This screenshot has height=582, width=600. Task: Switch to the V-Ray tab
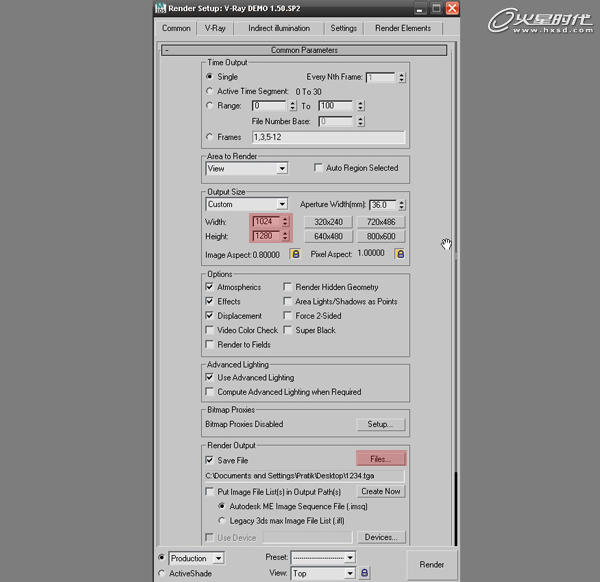pos(215,28)
